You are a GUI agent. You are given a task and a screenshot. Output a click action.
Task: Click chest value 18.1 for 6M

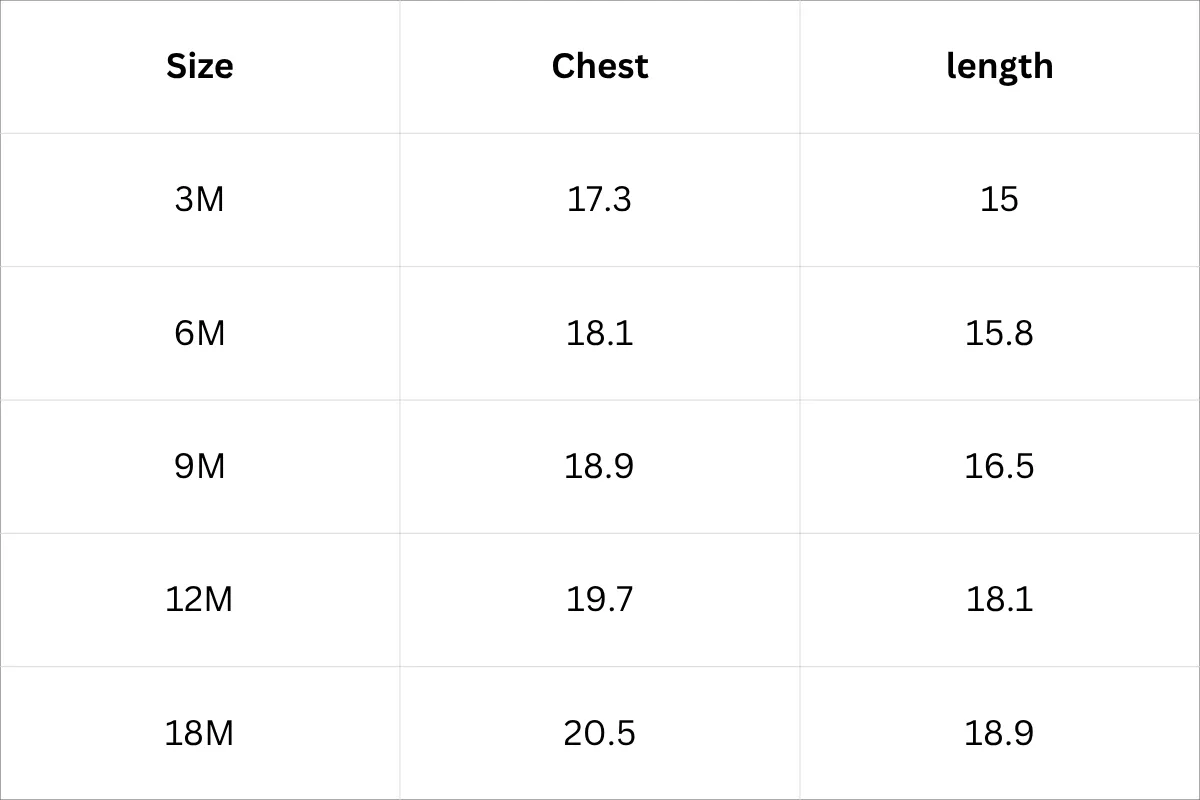pyautogui.click(x=599, y=332)
